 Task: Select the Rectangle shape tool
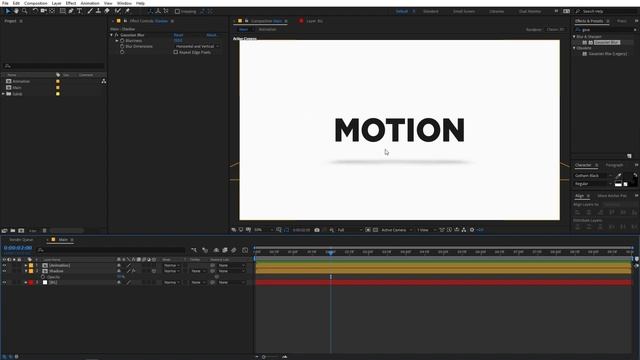click(62, 11)
